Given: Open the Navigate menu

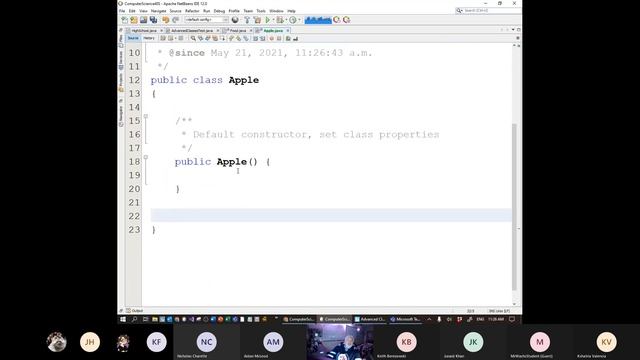Looking at the screenshot, I should point(158,11).
